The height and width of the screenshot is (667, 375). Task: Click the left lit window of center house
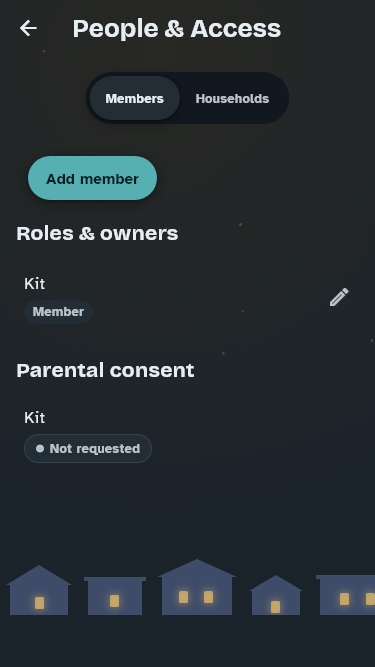pyautogui.click(x=183, y=597)
